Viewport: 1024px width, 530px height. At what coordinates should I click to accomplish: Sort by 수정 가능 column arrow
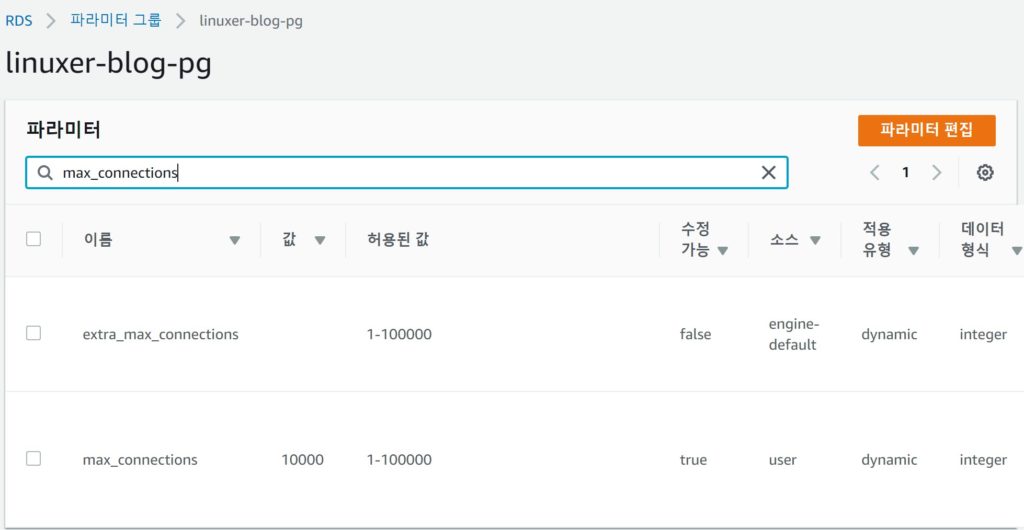pyautogui.click(x=722, y=251)
